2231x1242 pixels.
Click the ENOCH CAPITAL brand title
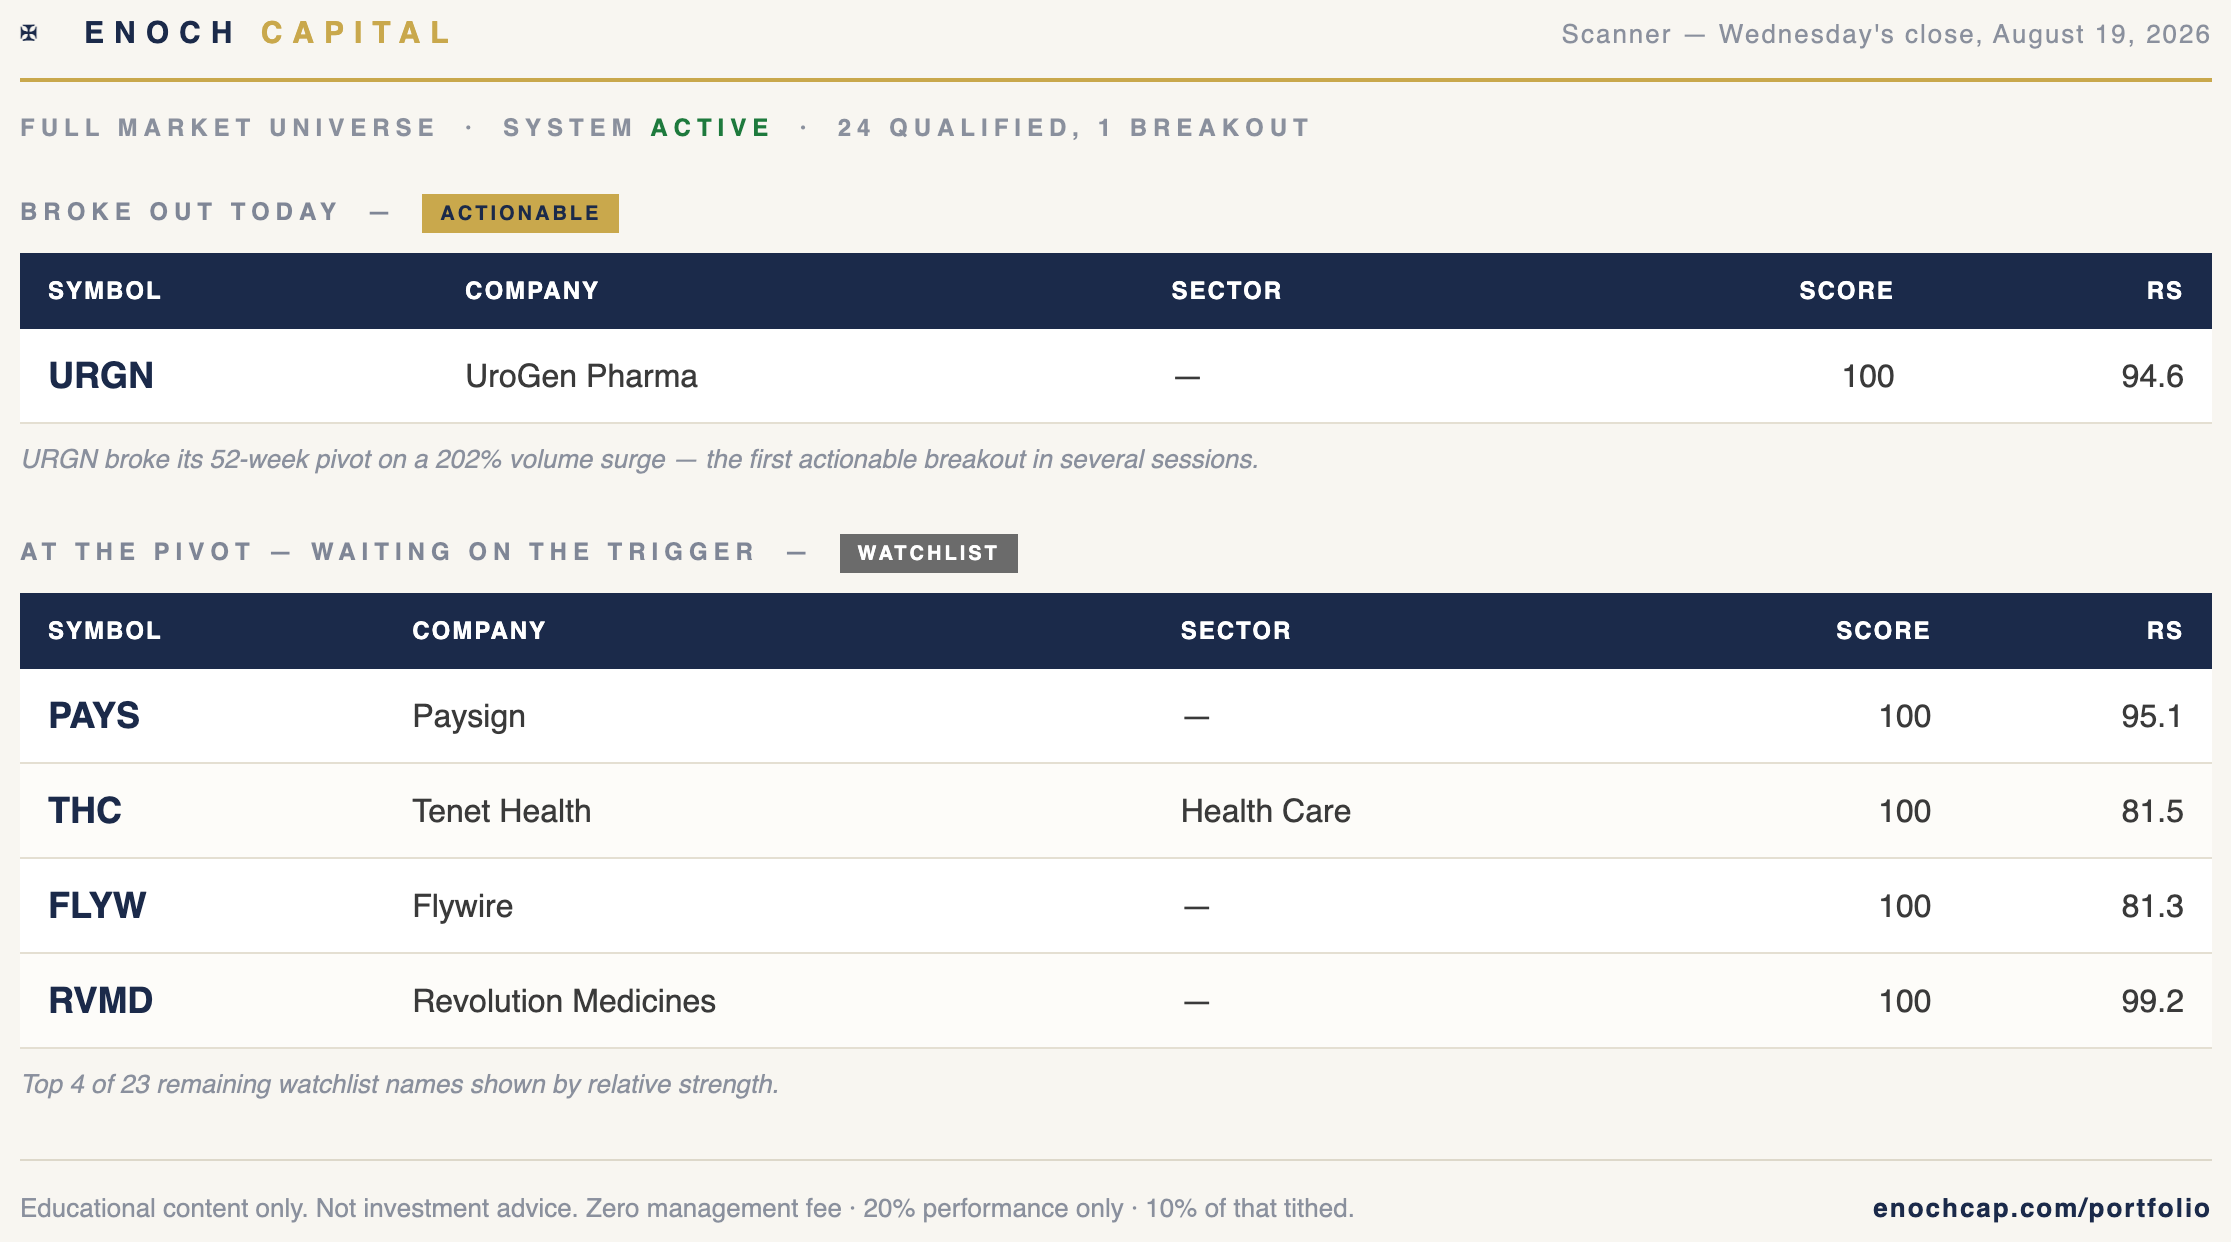tap(268, 33)
